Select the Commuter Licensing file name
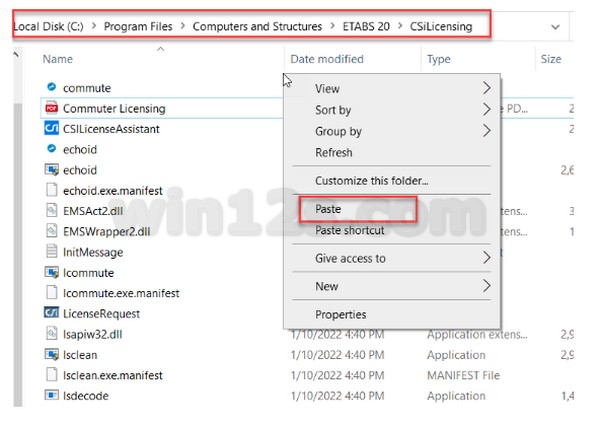Screen dimensions: 600x424 [114, 108]
